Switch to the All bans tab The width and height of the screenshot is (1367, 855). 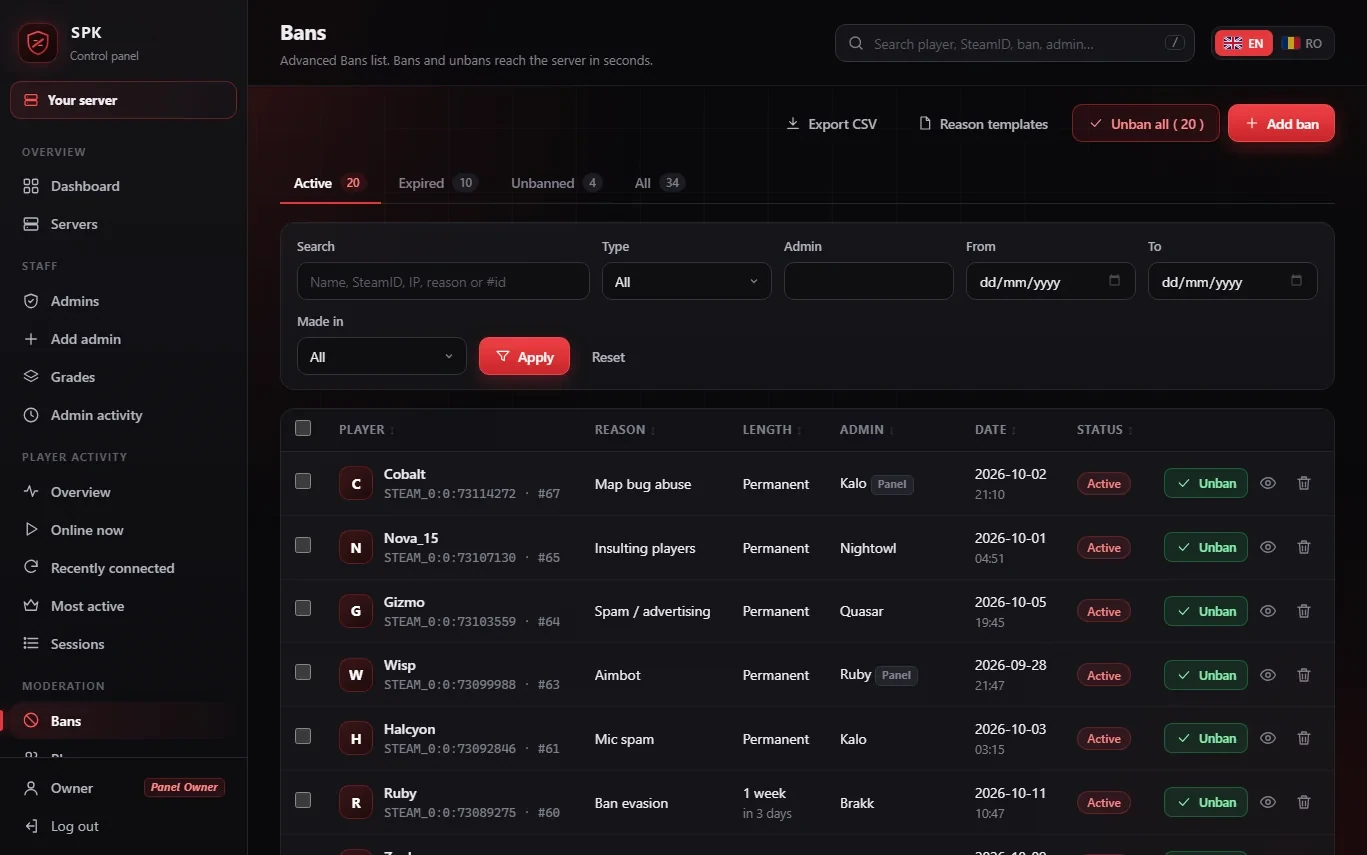[x=659, y=183]
